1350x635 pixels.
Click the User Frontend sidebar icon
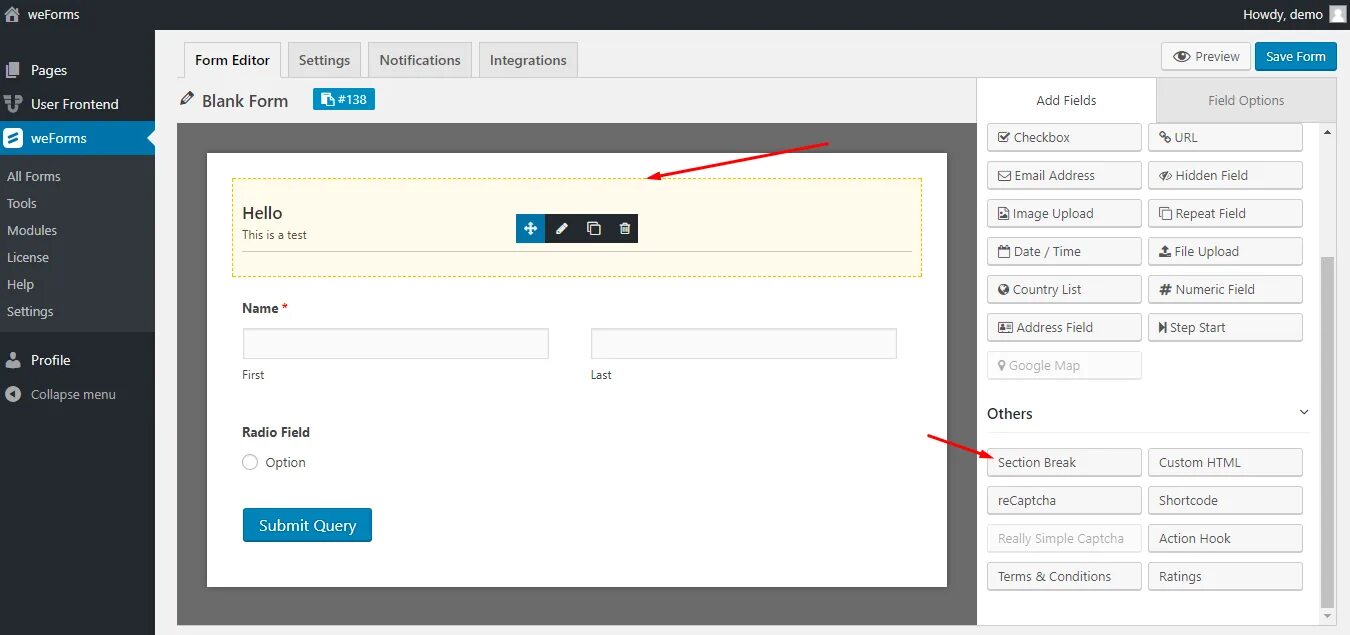click(x=13, y=104)
